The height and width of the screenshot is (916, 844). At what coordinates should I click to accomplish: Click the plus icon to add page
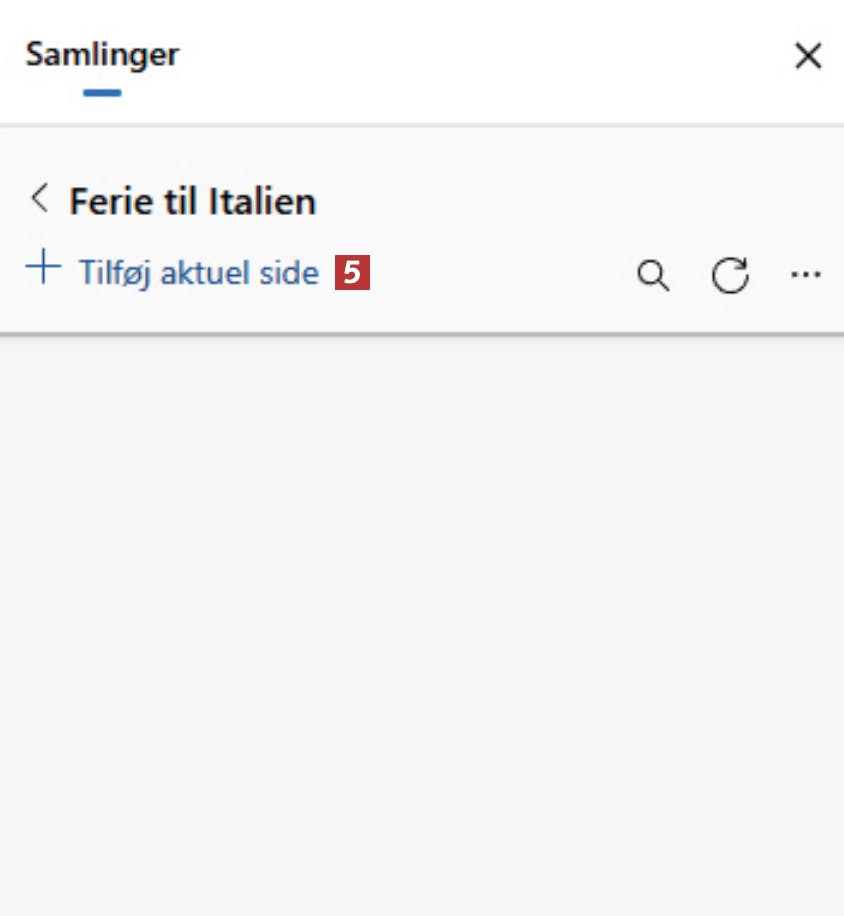coord(43,268)
